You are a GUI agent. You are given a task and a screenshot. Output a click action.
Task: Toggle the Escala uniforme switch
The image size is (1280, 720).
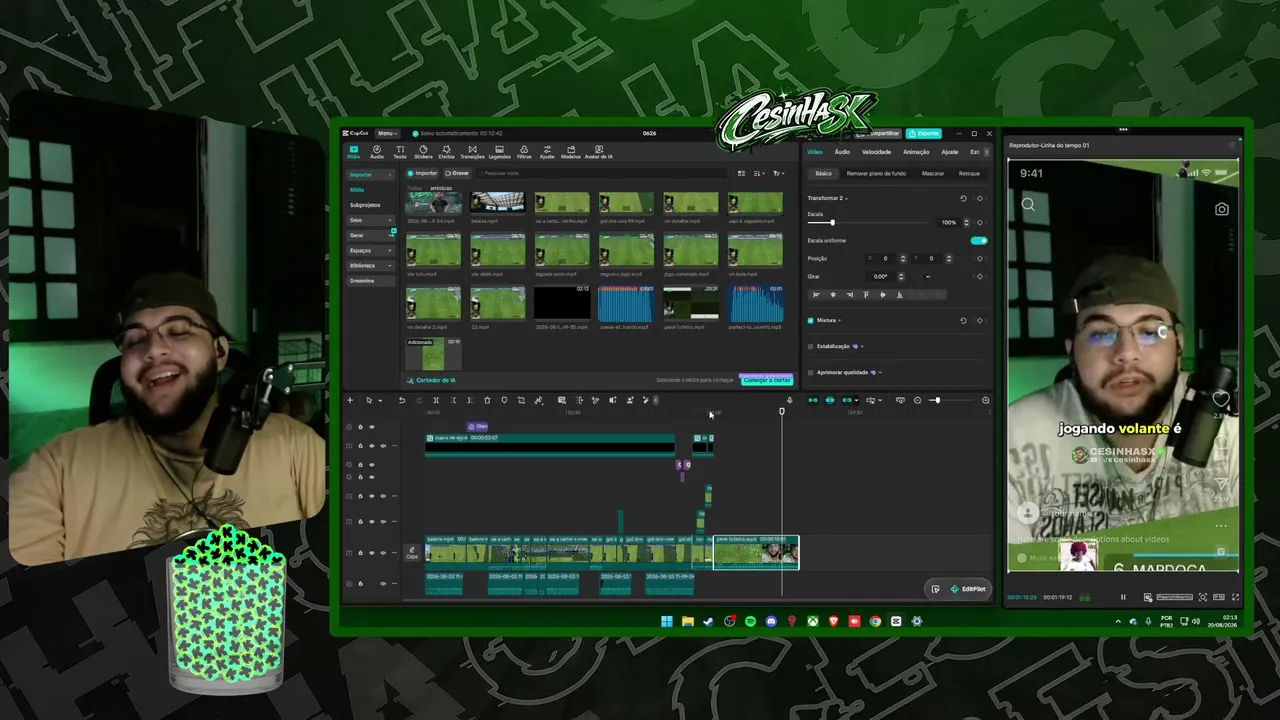coord(979,241)
